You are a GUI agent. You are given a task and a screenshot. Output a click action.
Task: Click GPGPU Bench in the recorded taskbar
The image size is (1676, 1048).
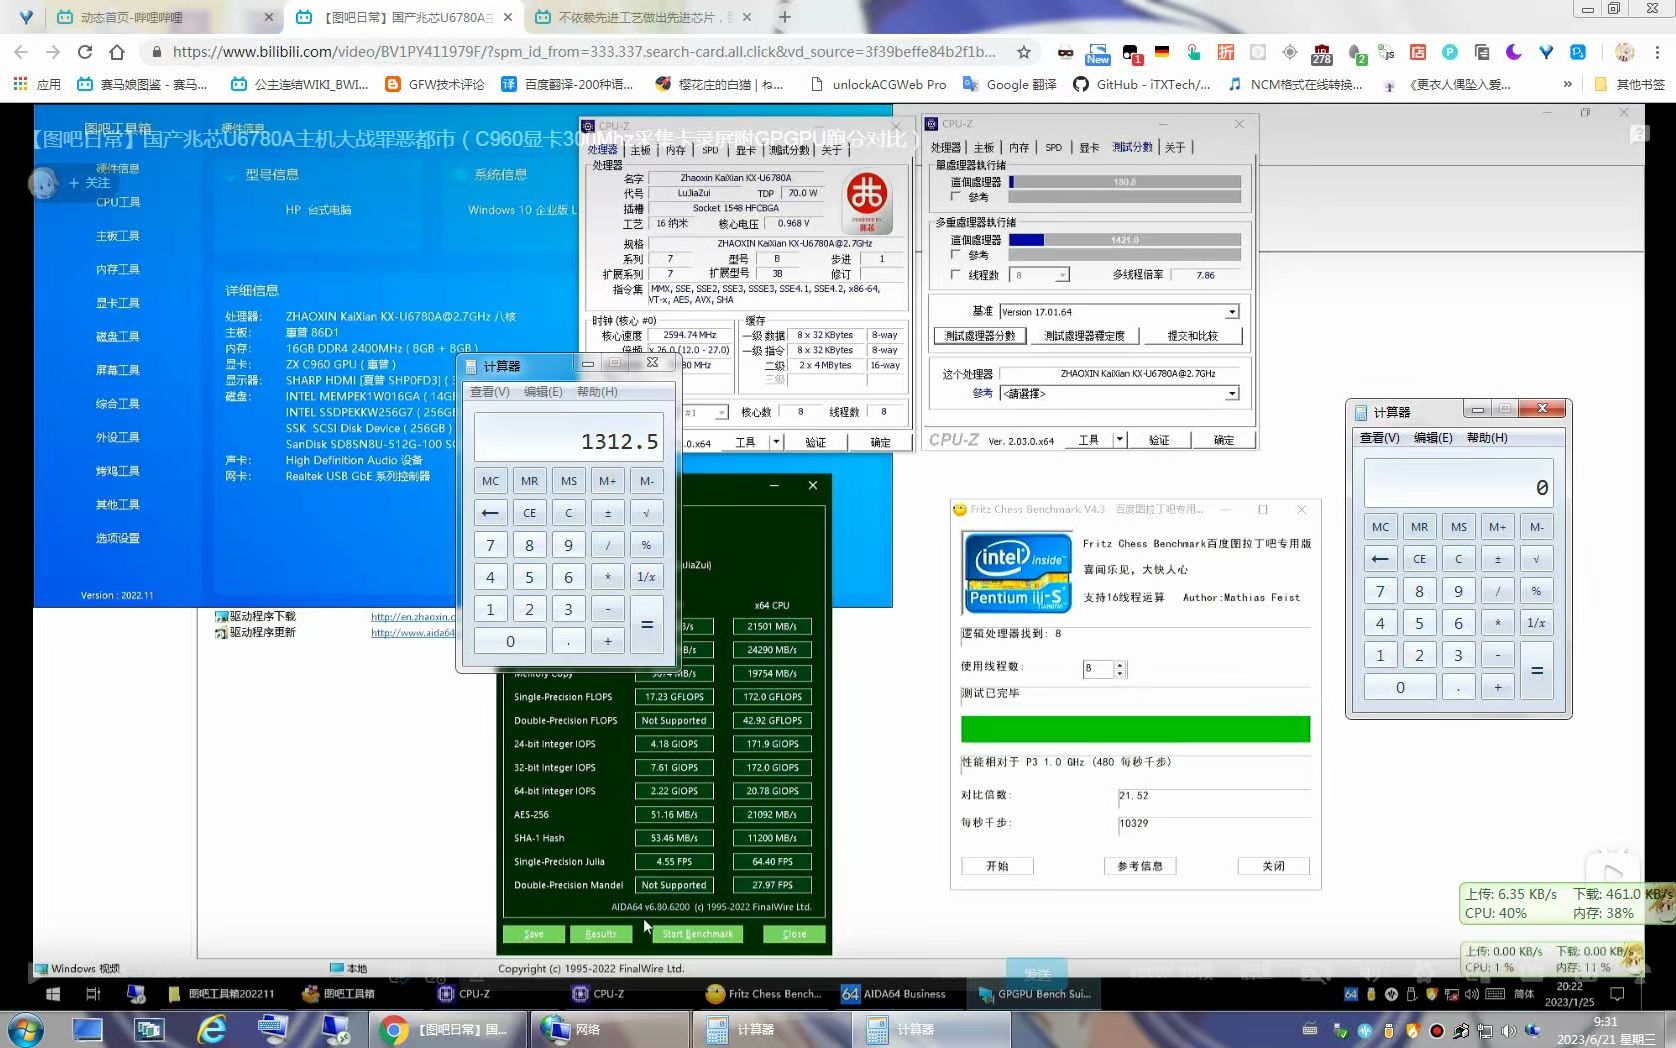(x=1034, y=994)
